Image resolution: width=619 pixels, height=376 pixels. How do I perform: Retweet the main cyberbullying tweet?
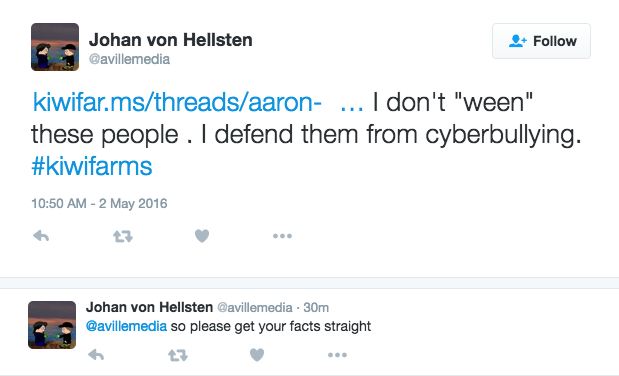click(123, 236)
